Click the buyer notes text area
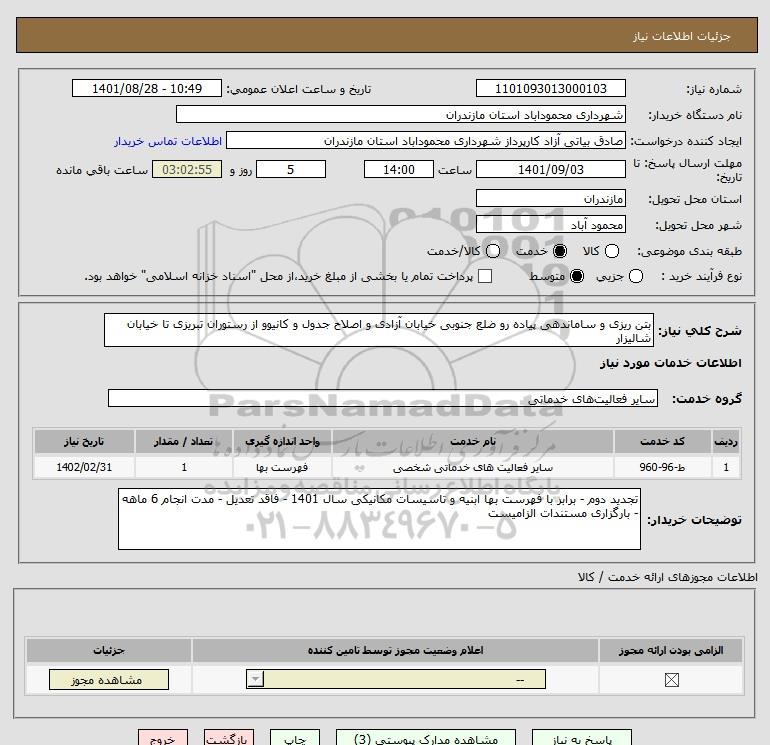 pos(379,519)
